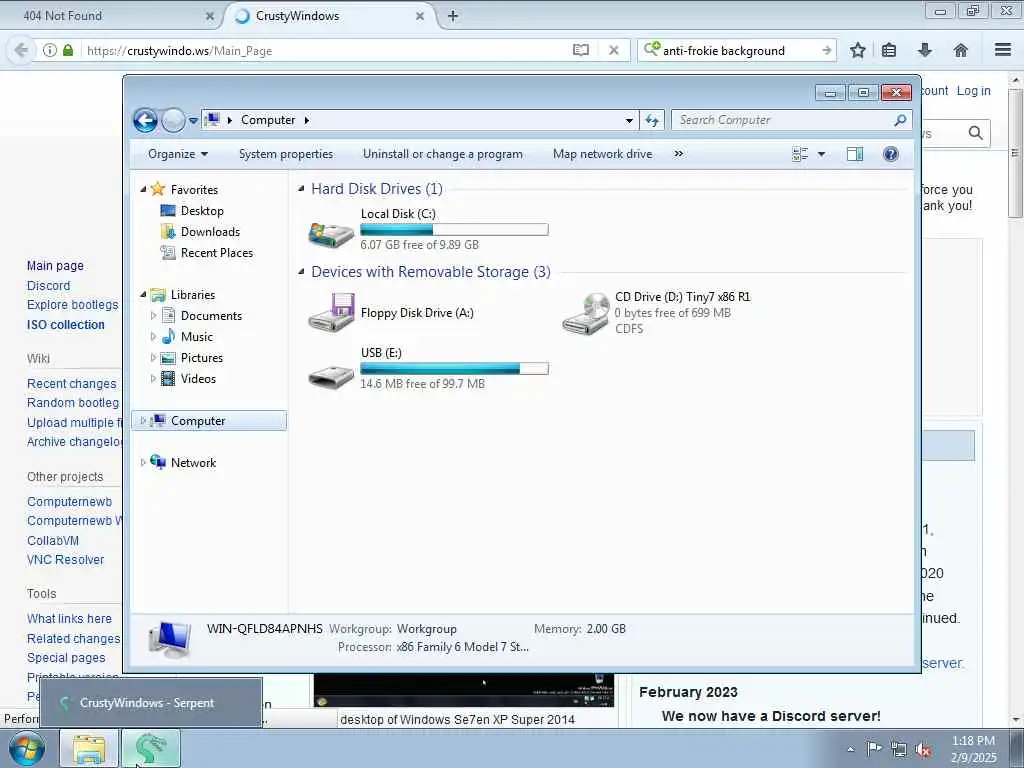
Task: Stop page loading with X button
Action: click(614, 50)
